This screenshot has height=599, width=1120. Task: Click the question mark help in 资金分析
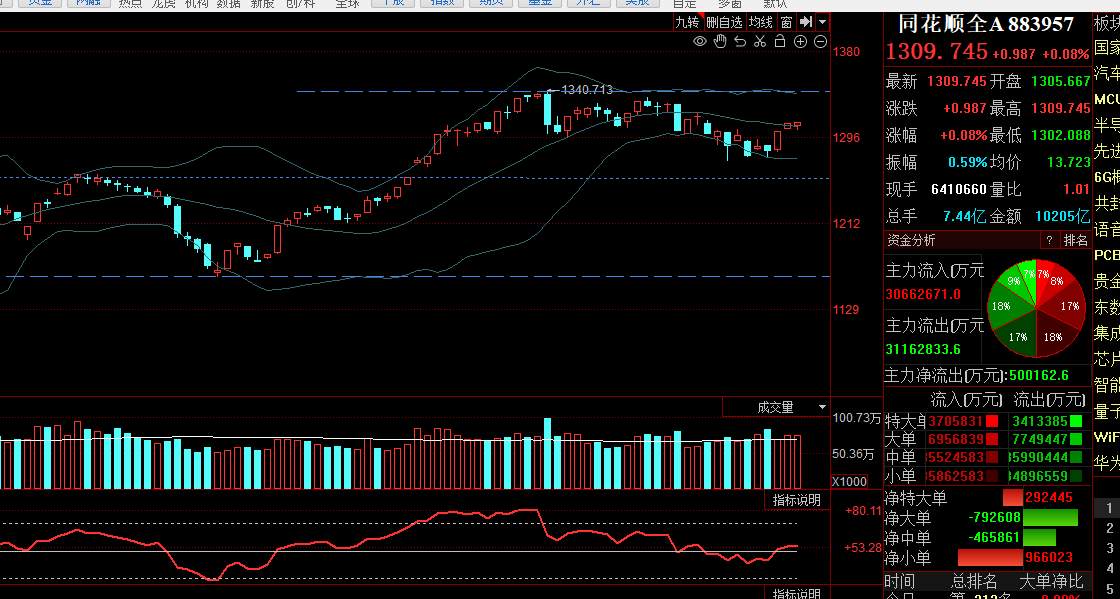coord(1049,241)
